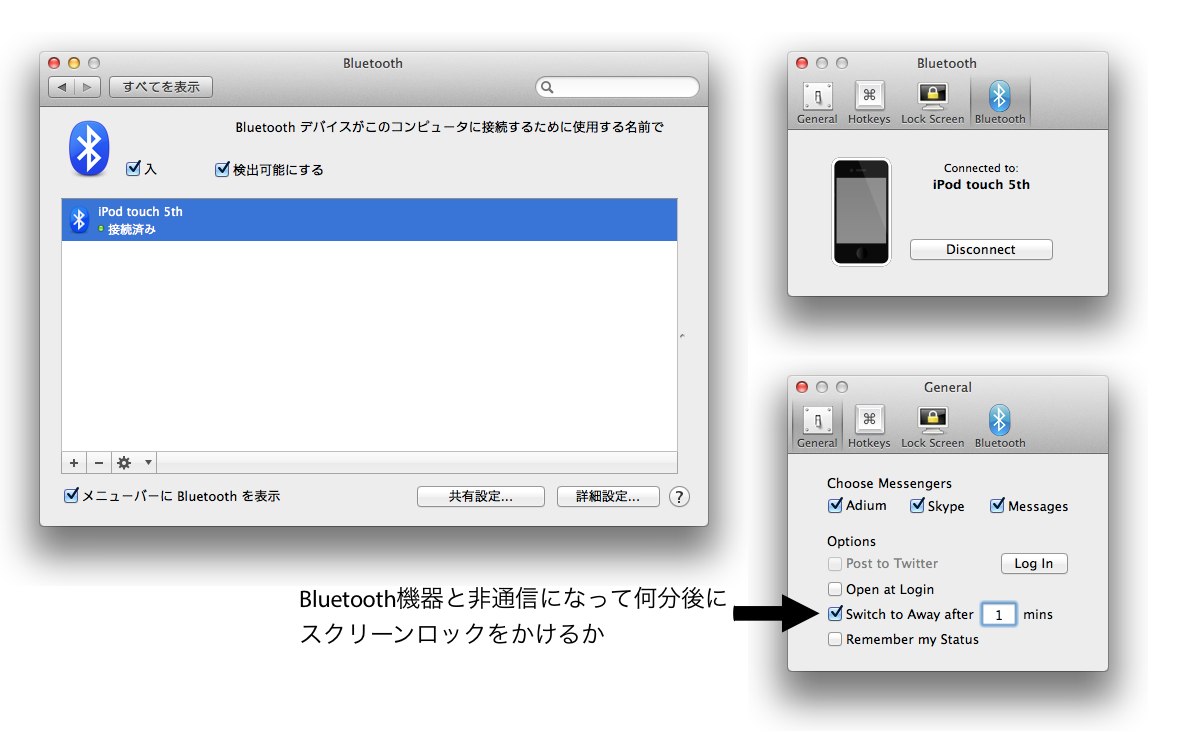Click Bluetooth icon beside iPod touch 5th row
The image size is (1200, 732).
tap(79, 220)
